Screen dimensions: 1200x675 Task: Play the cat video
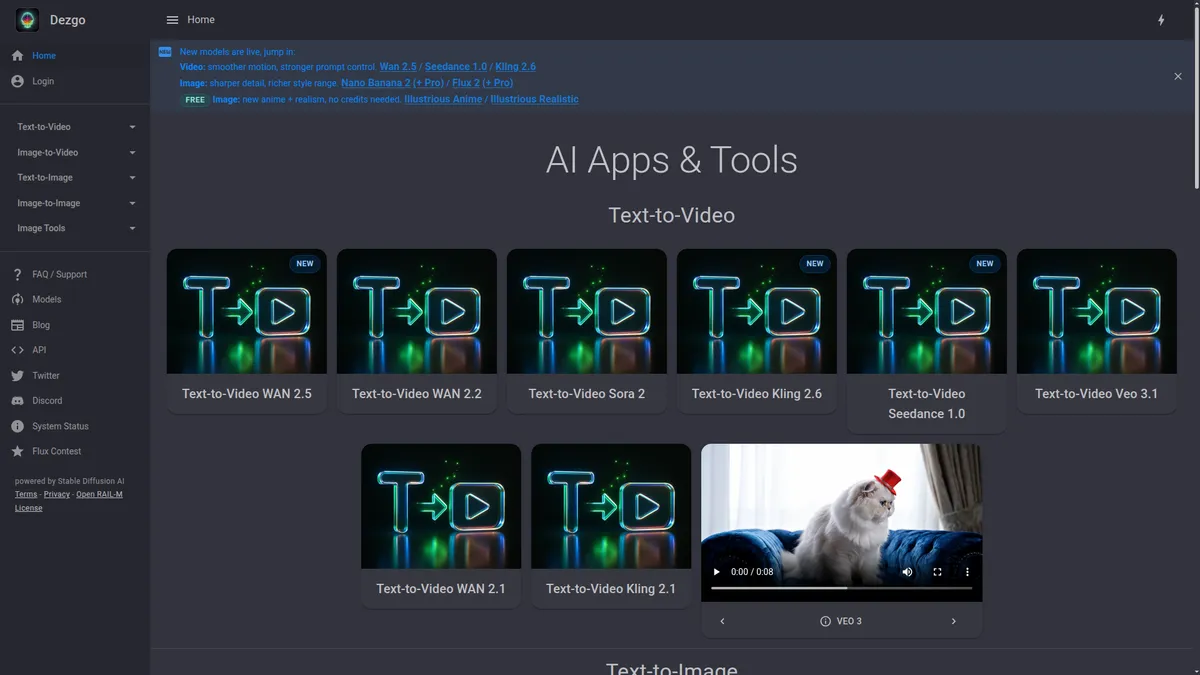tap(716, 572)
